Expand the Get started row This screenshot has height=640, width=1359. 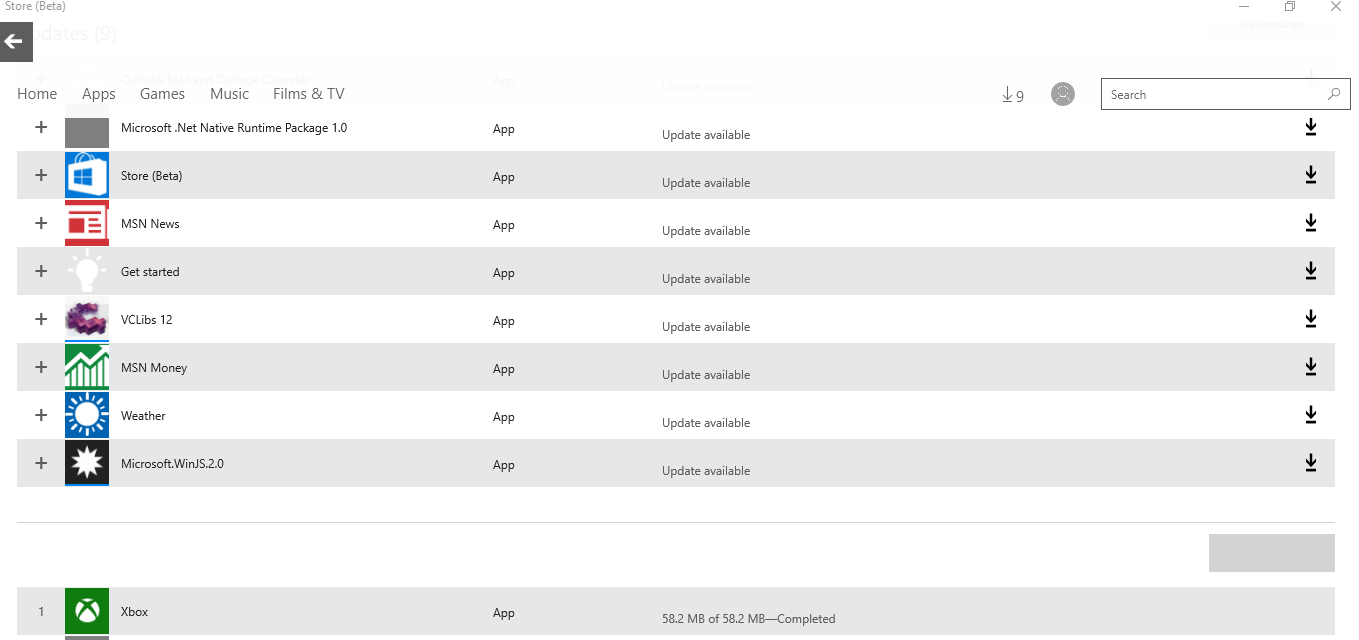coord(41,271)
